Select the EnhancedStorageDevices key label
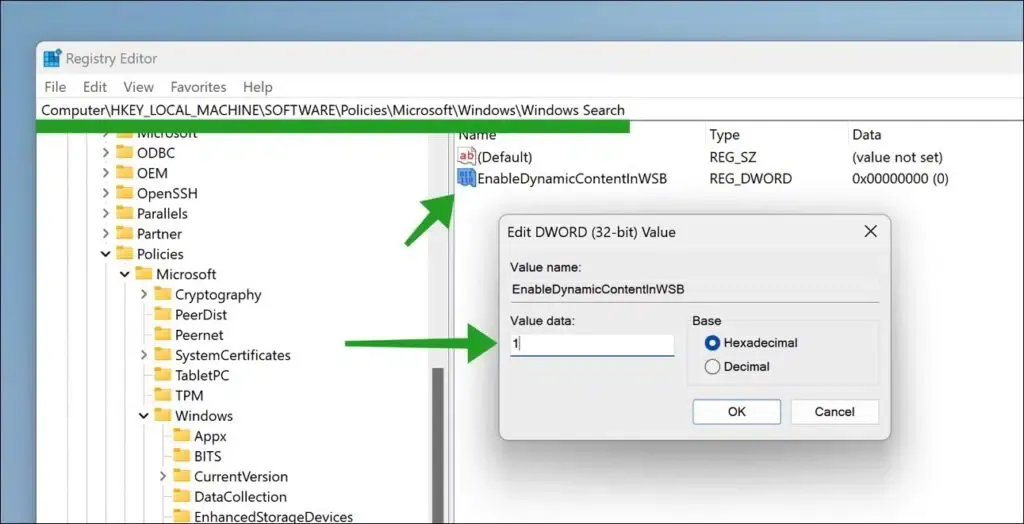Viewport: 1024px width, 524px height. [274, 517]
